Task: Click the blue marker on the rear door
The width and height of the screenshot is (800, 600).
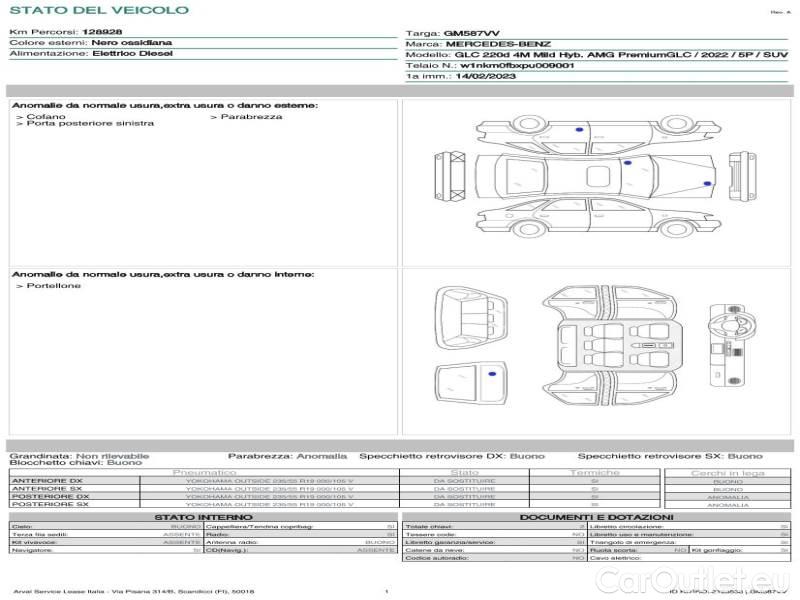Action: 580,129
